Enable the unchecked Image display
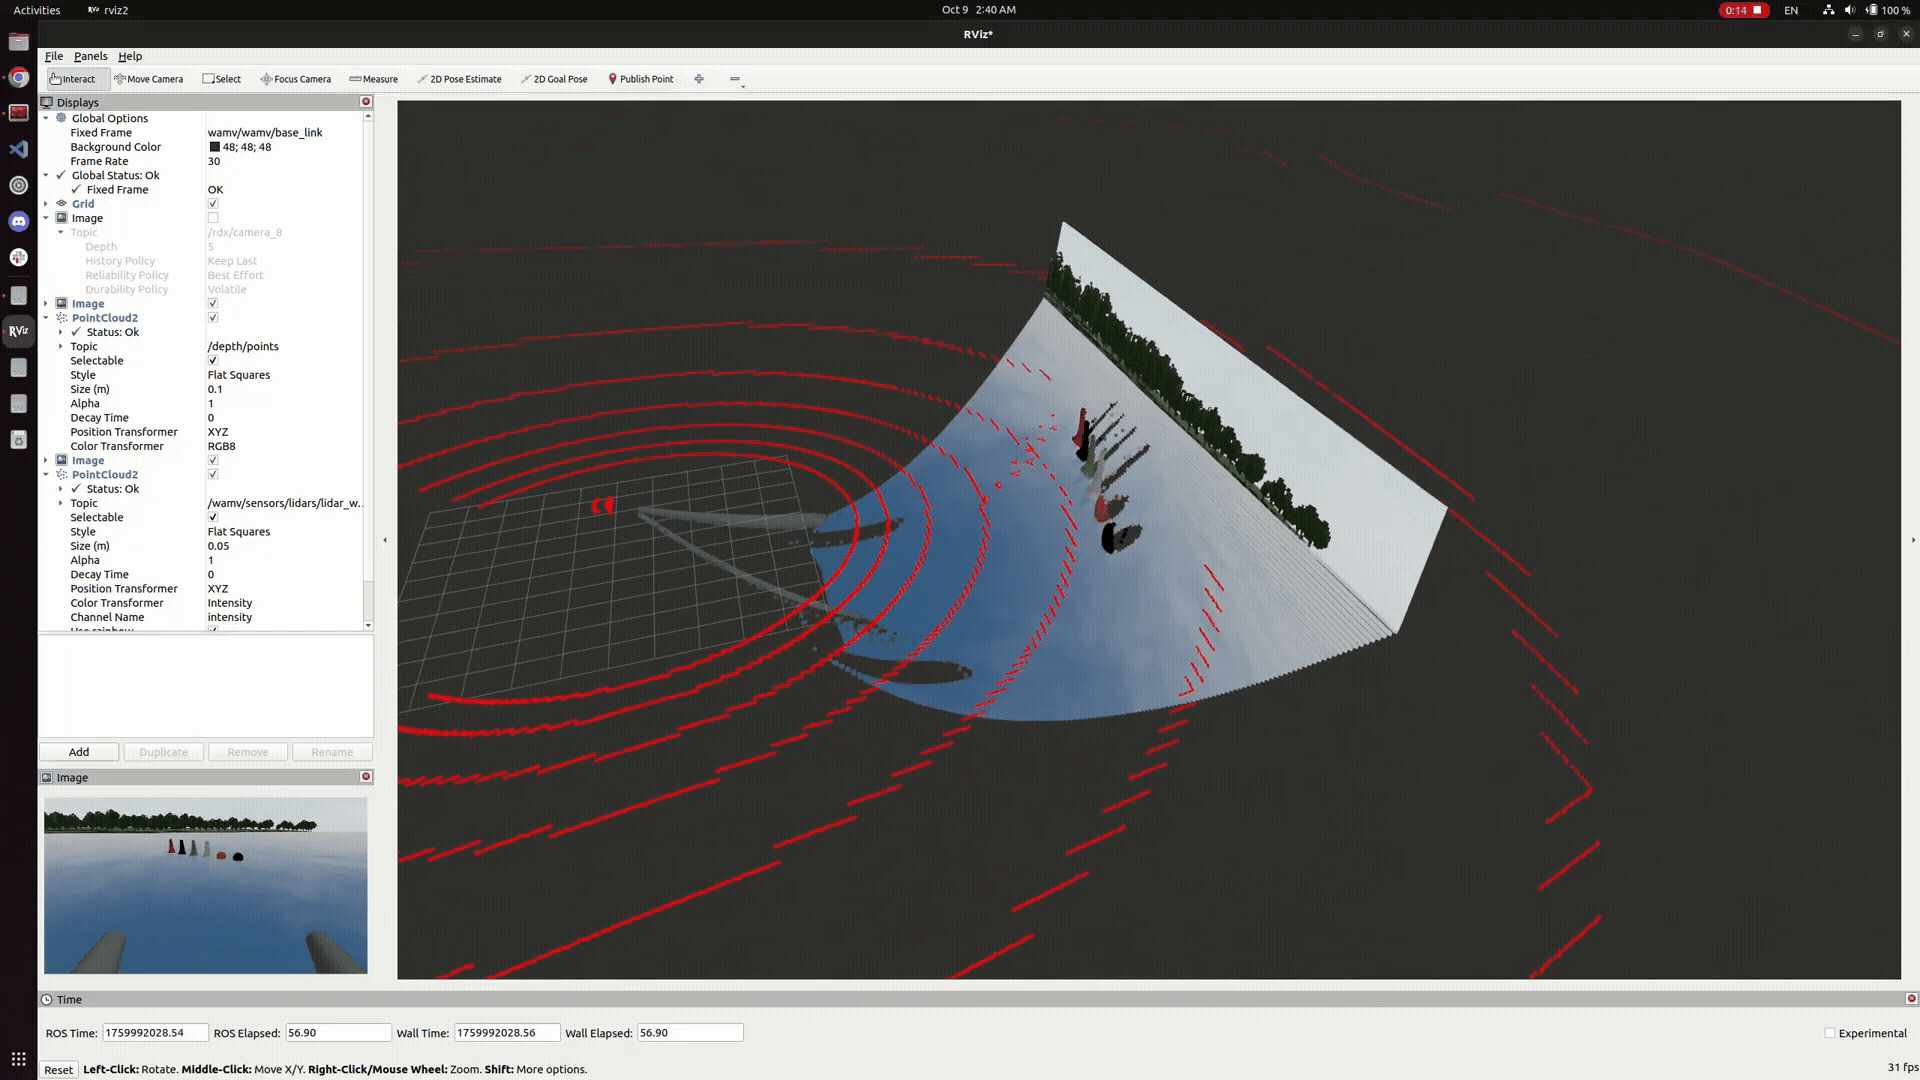This screenshot has height=1080, width=1920. (x=213, y=217)
